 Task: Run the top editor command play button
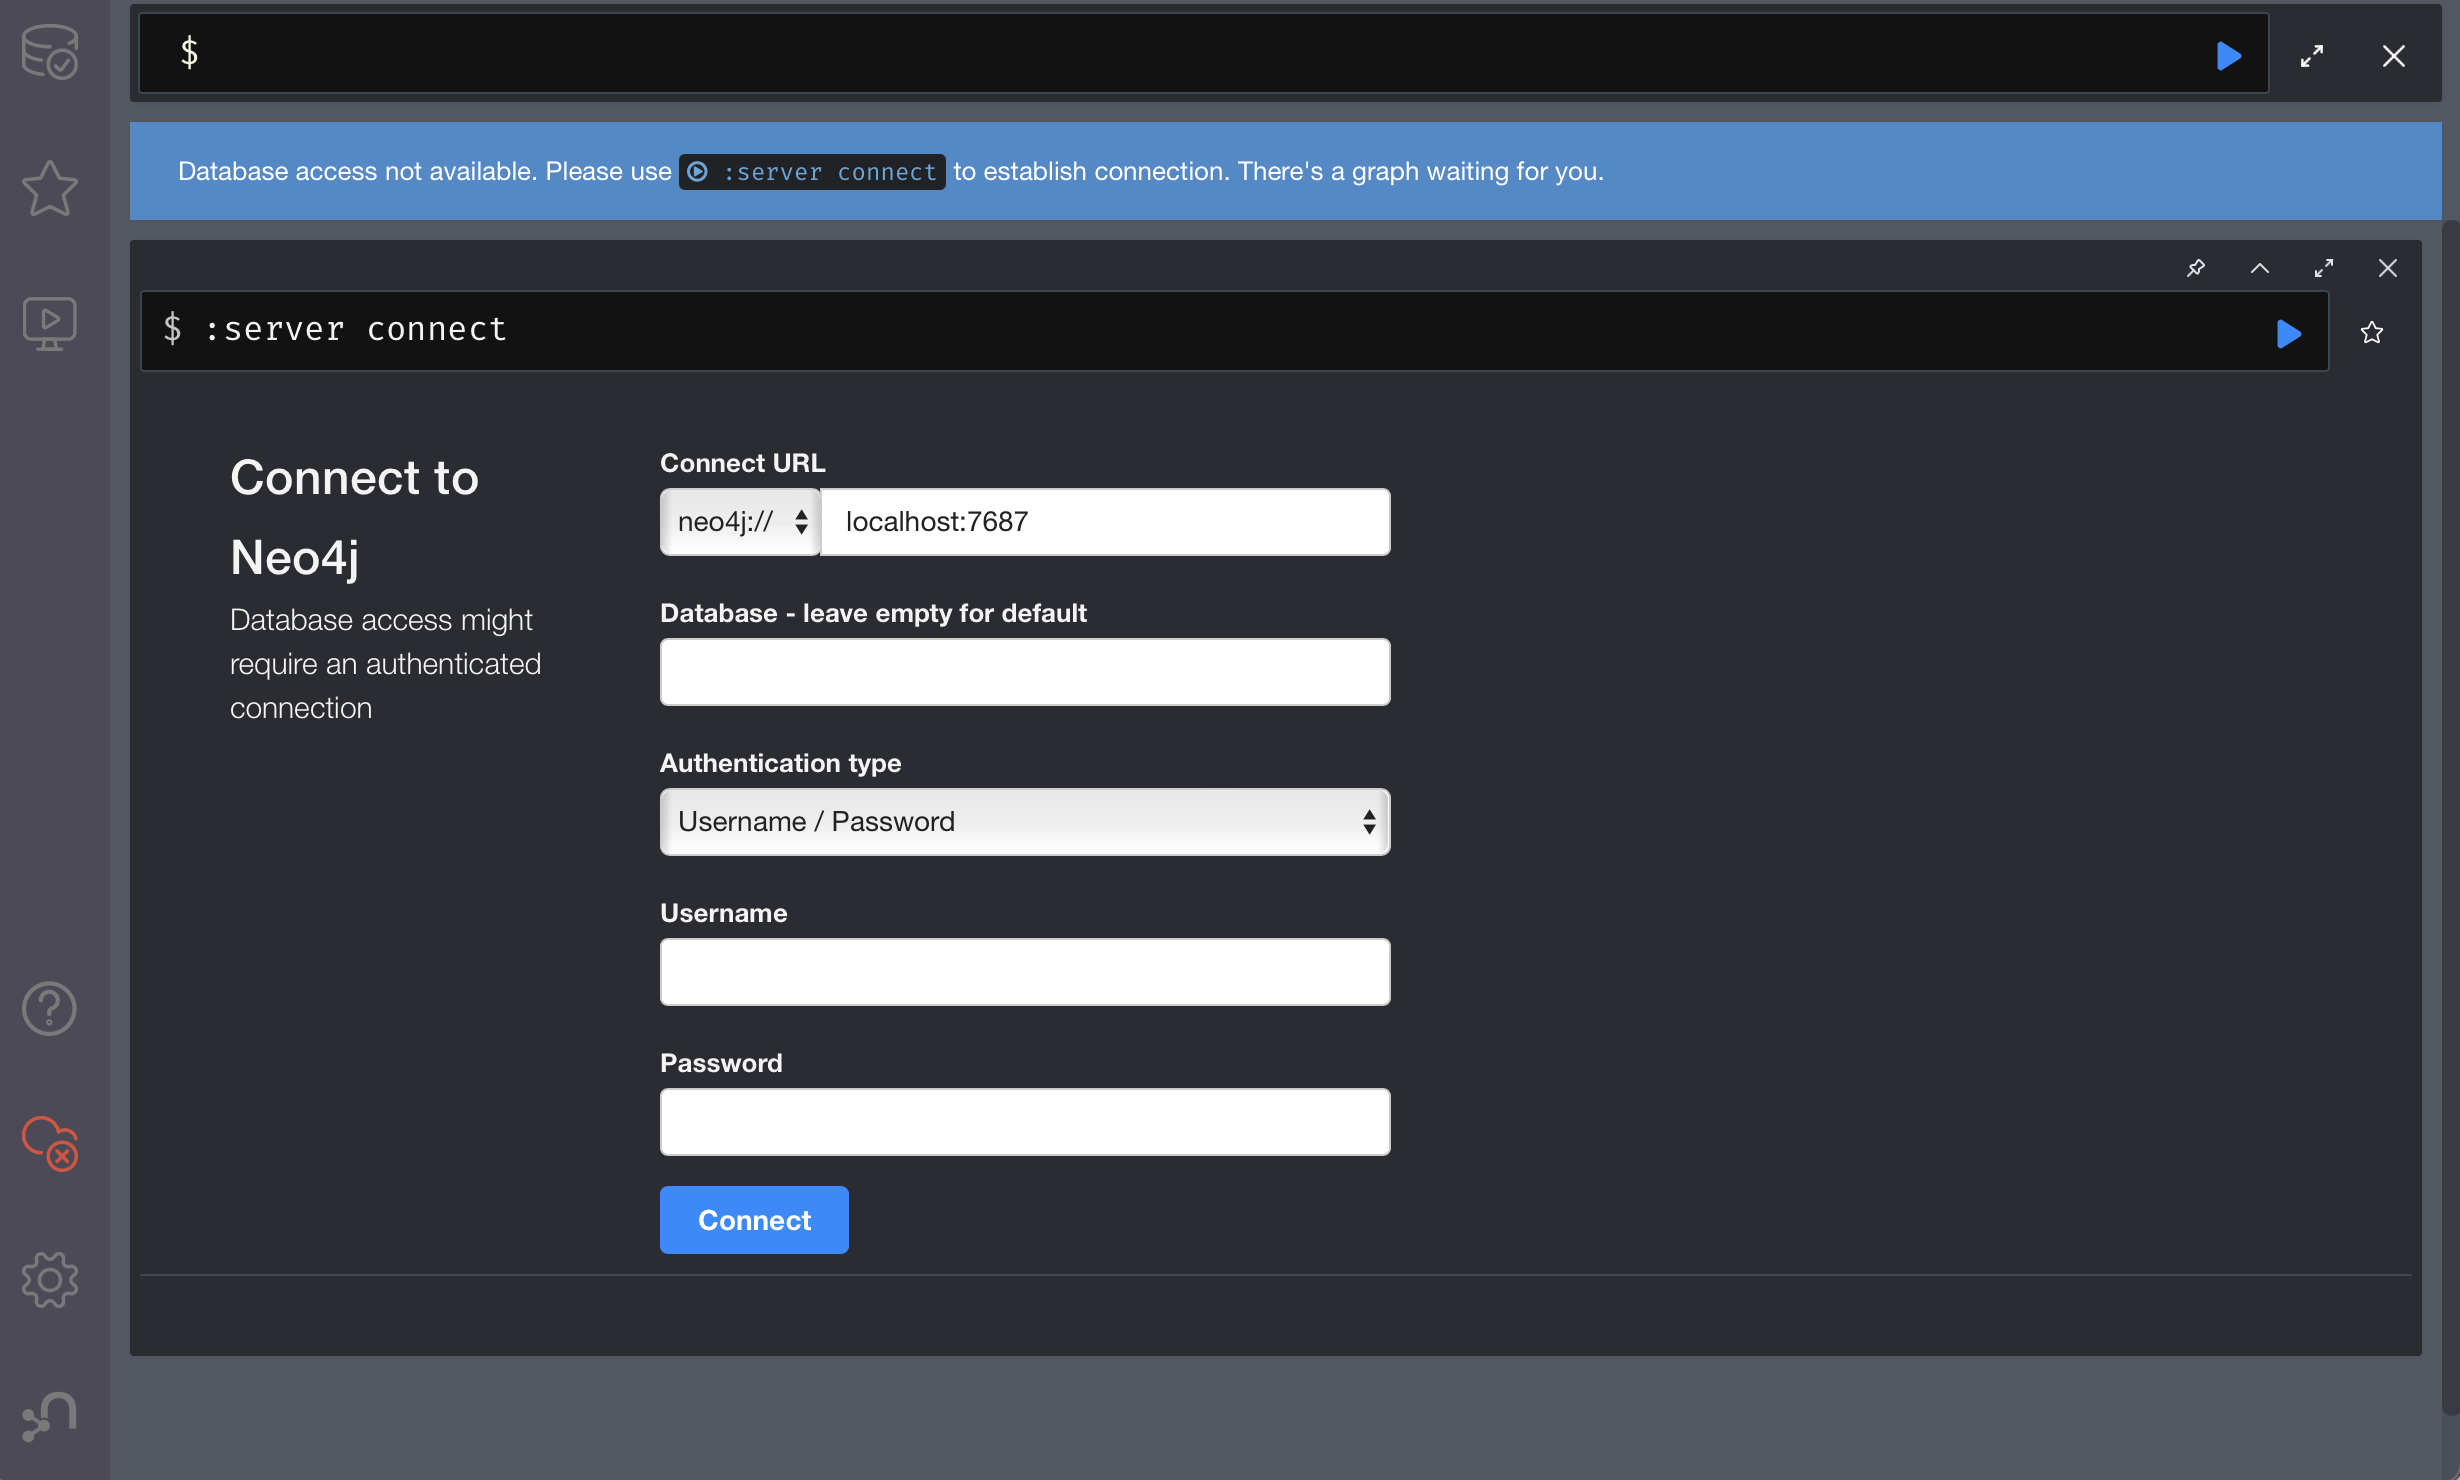point(2228,56)
